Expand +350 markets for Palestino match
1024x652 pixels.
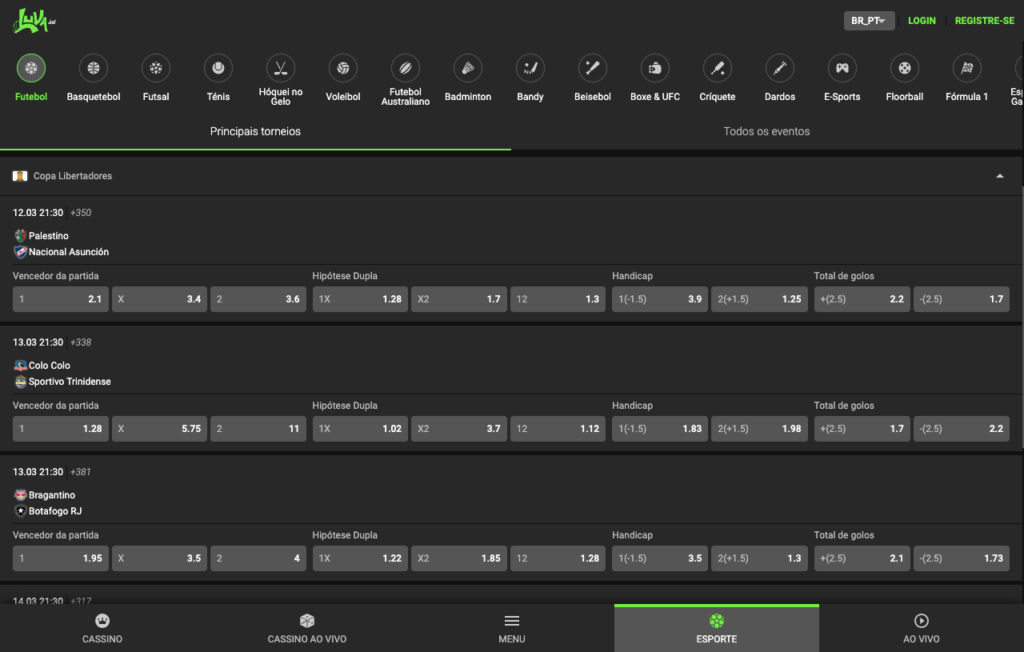click(x=81, y=212)
